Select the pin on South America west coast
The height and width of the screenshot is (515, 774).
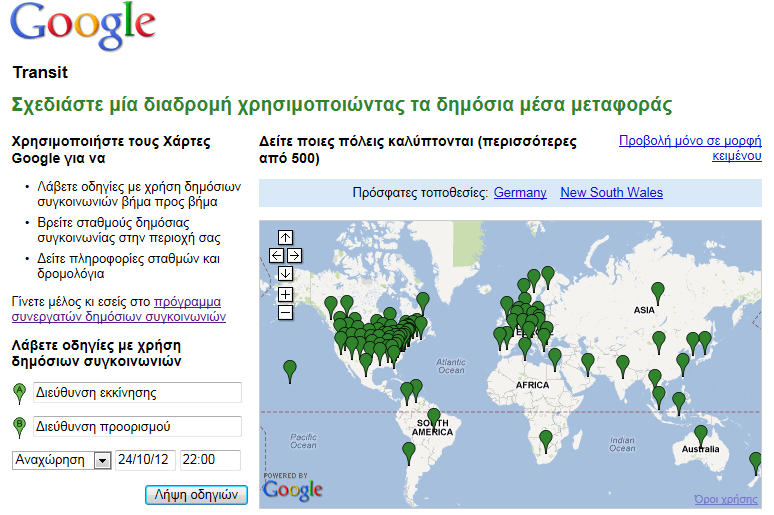409,452
